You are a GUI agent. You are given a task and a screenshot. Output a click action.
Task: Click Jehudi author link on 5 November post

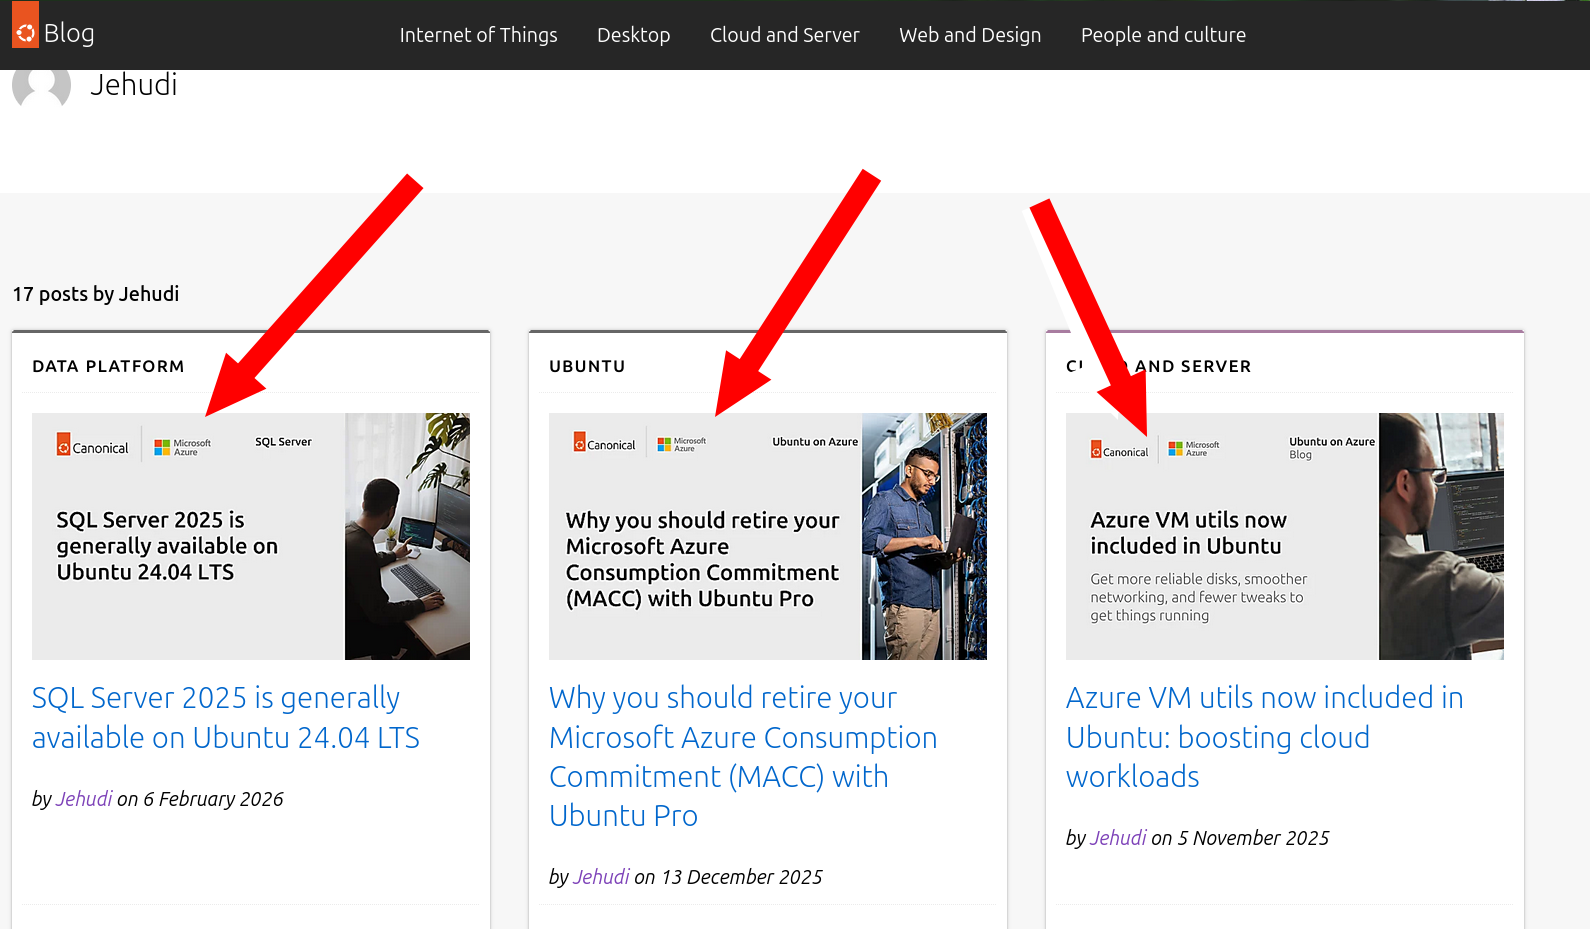click(1118, 838)
